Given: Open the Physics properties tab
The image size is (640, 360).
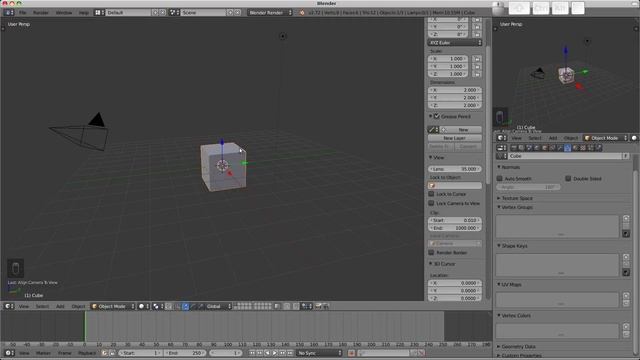Looking at the screenshot, I should 598,148.
